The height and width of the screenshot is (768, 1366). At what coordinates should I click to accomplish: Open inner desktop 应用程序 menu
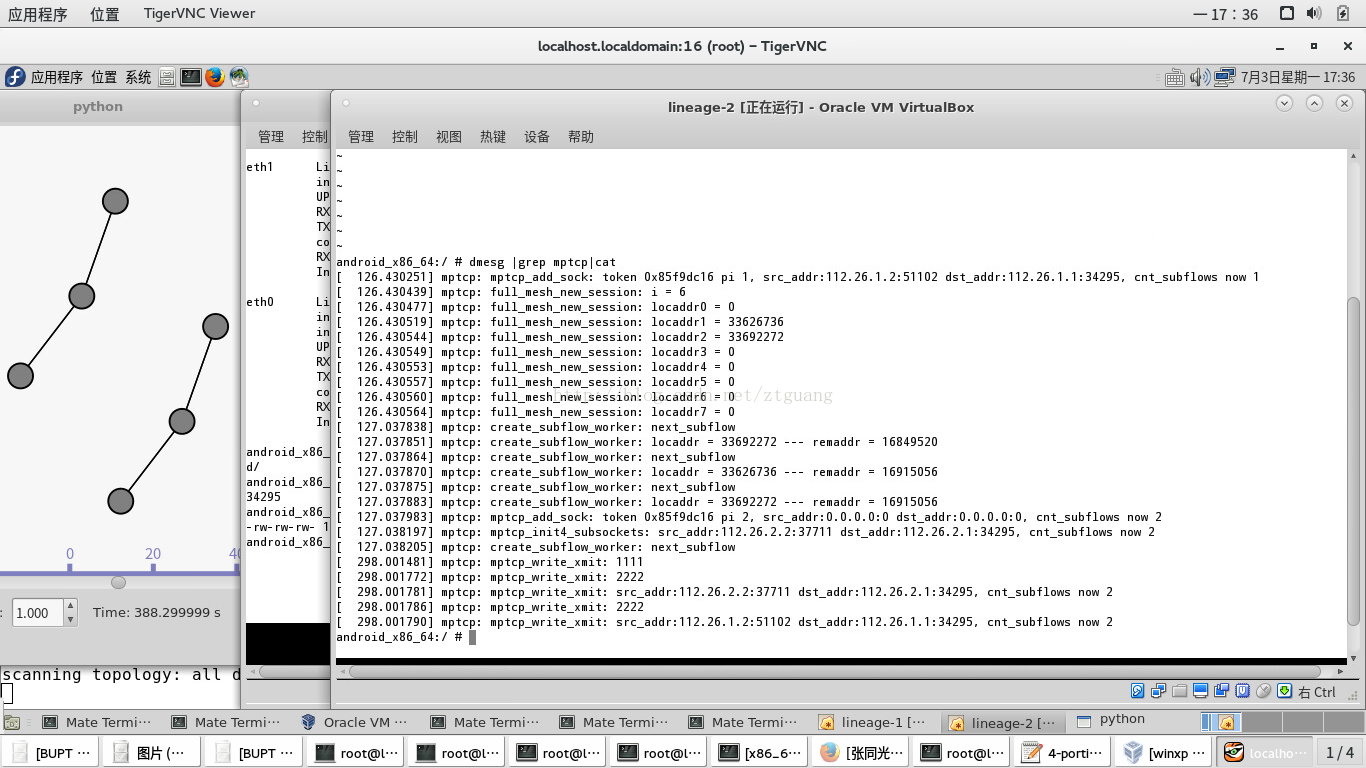pyautogui.click(x=57, y=77)
